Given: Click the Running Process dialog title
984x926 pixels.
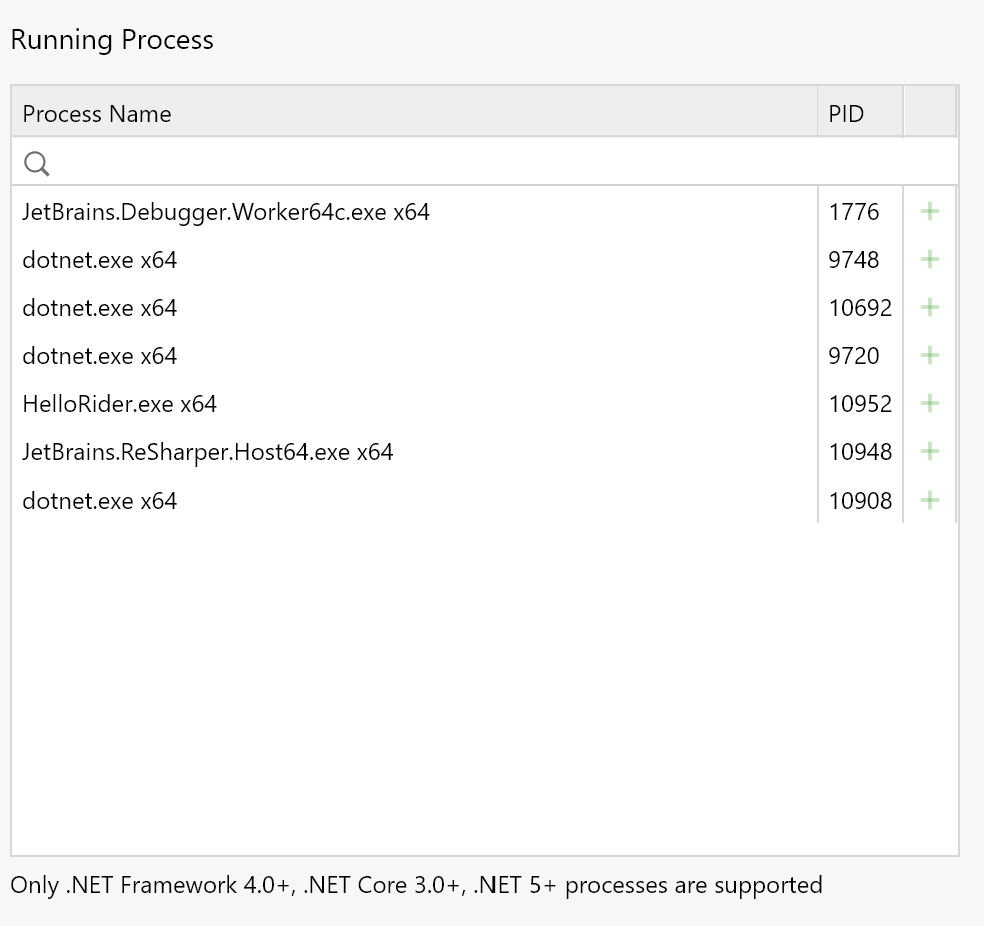Looking at the screenshot, I should [x=112, y=40].
